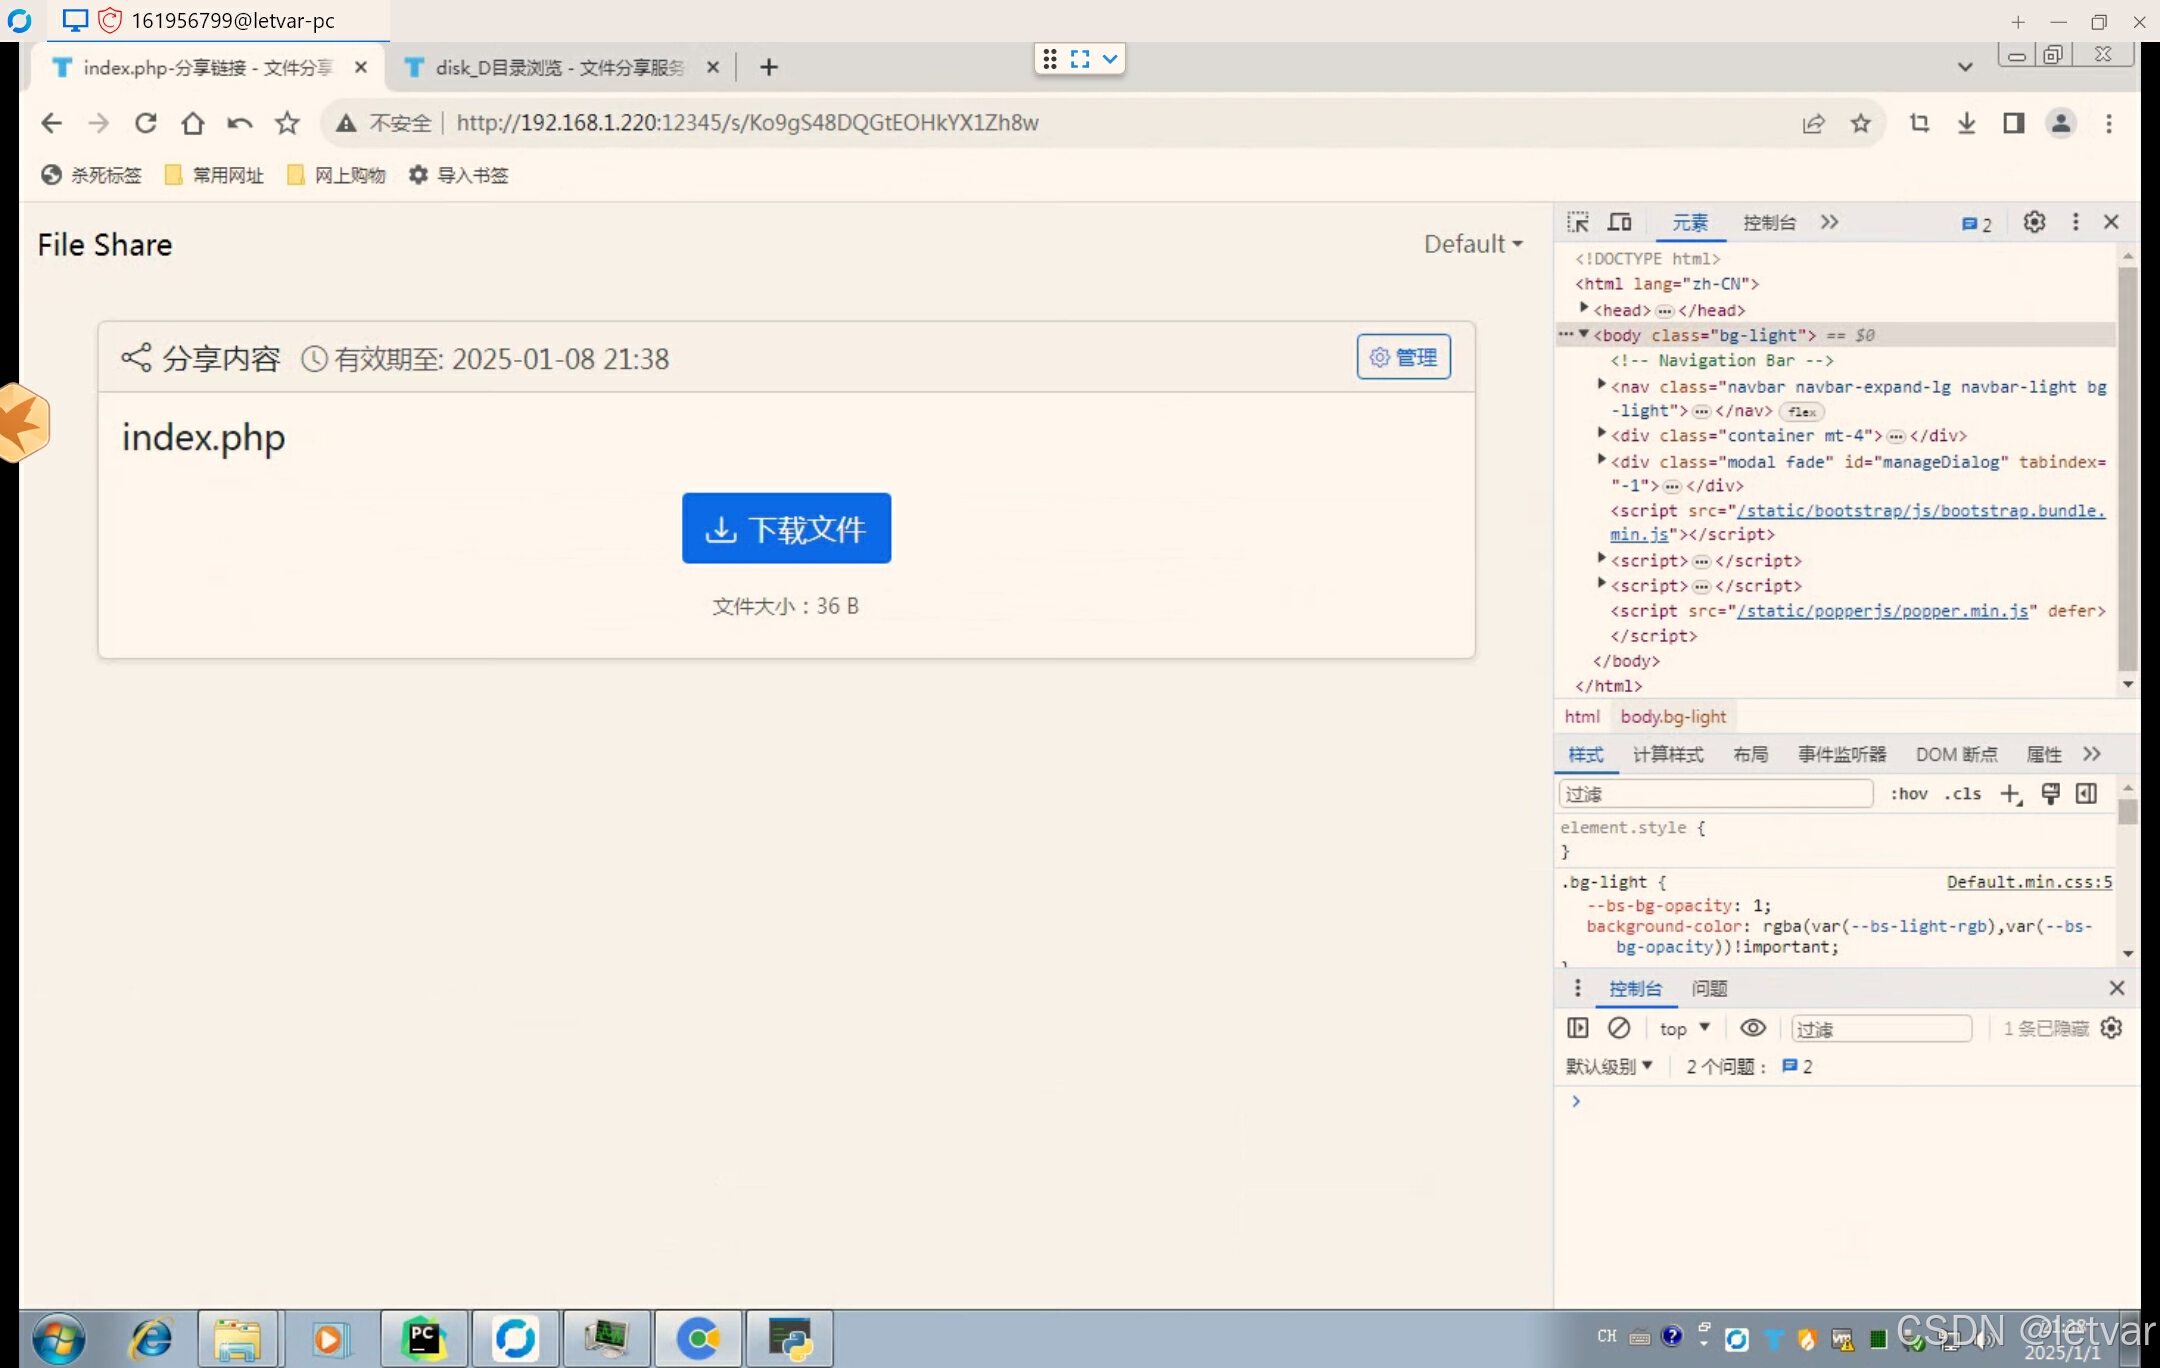2160x1368 pixels.
Task: Launch Internet Explorer from the taskbar
Action: click(x=152, y=1338)
